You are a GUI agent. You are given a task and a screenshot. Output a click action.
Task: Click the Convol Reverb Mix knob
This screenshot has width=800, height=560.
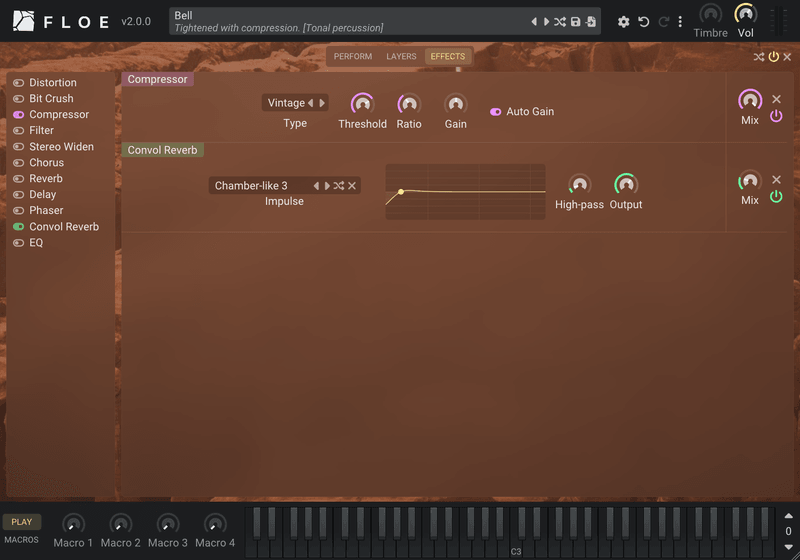[x=749, y=181]
